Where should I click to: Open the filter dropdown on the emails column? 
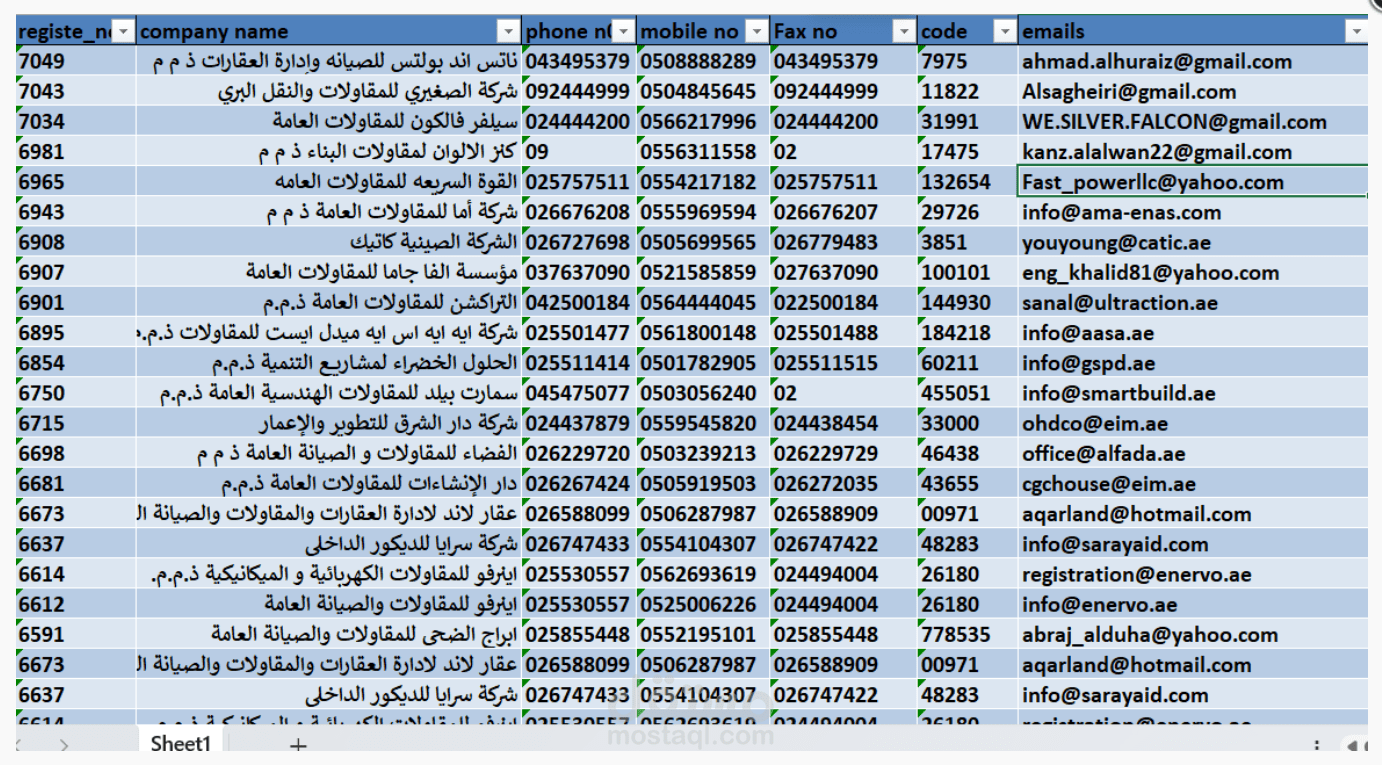(1358, 30)
